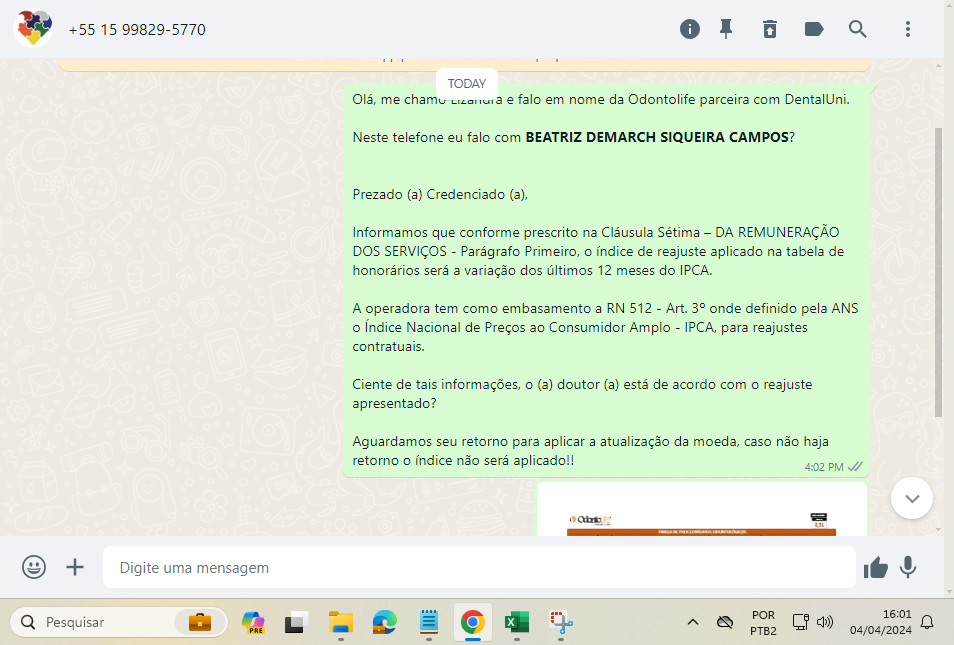Click the TODAY date badge

coord(467,84)
